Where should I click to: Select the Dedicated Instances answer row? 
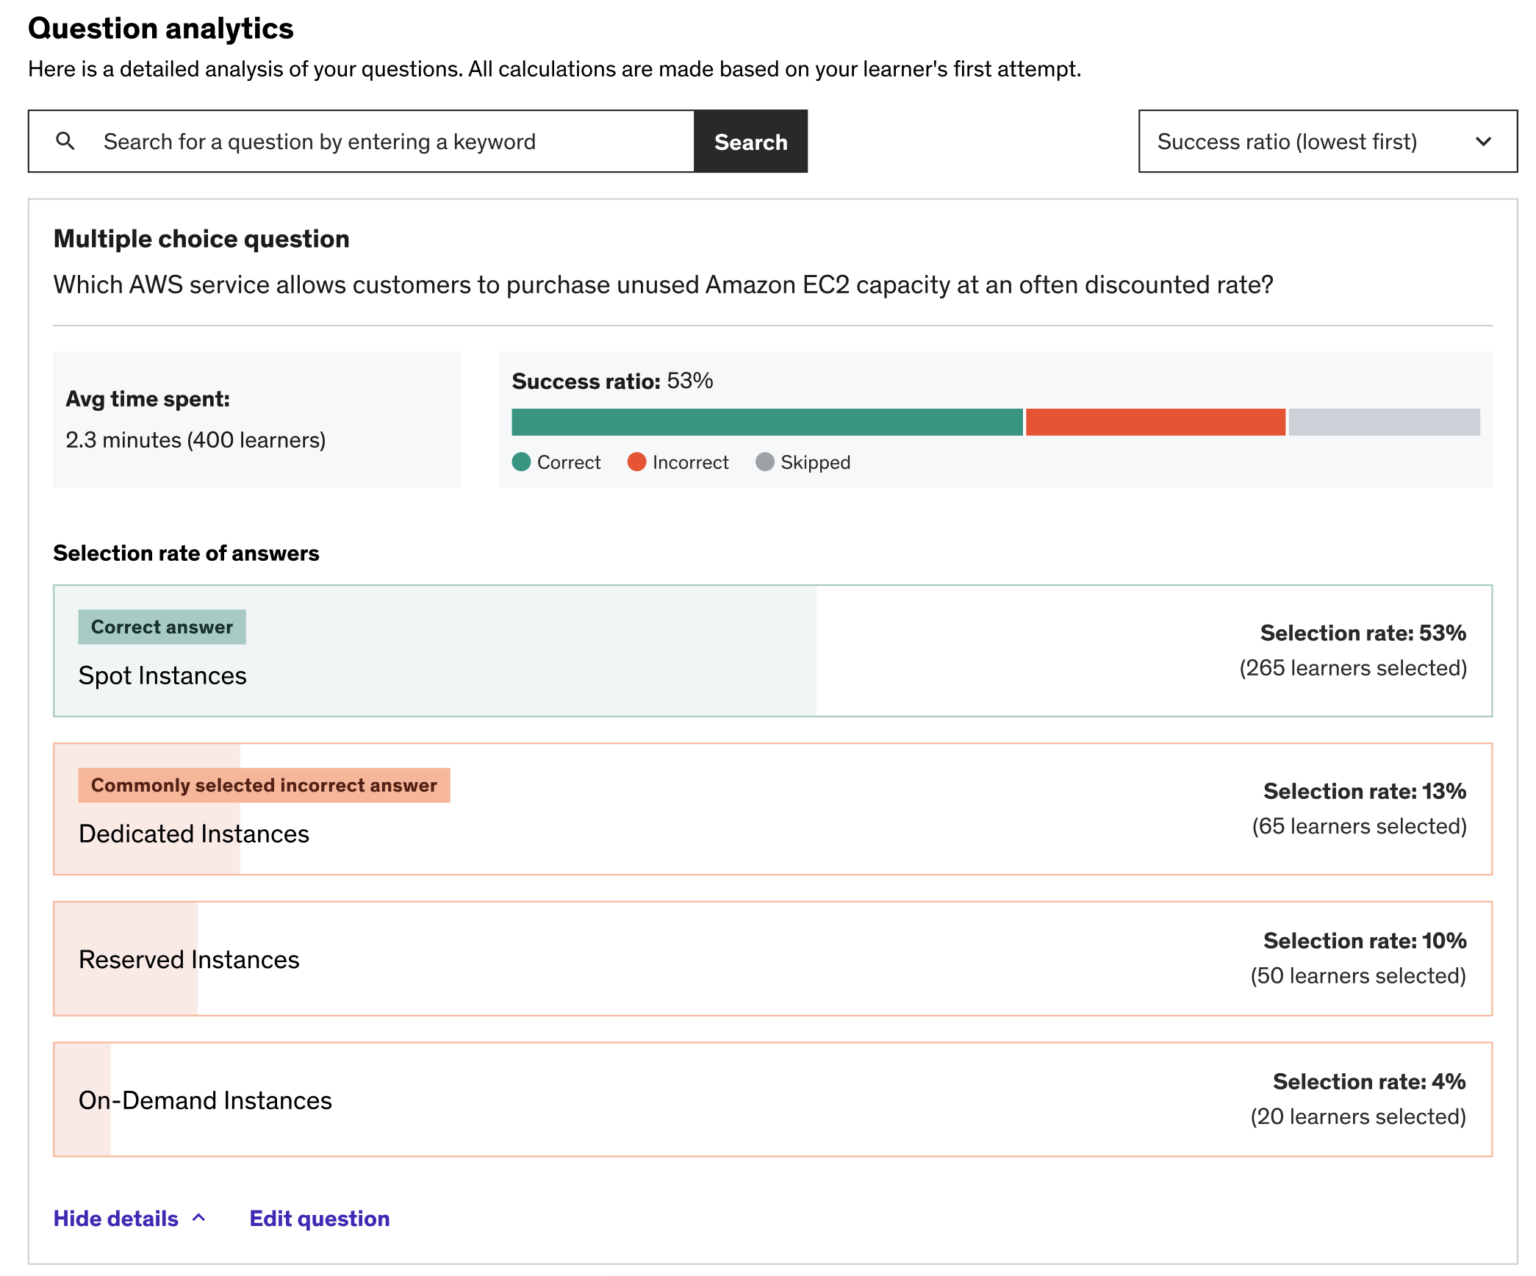tap(773, 809)
